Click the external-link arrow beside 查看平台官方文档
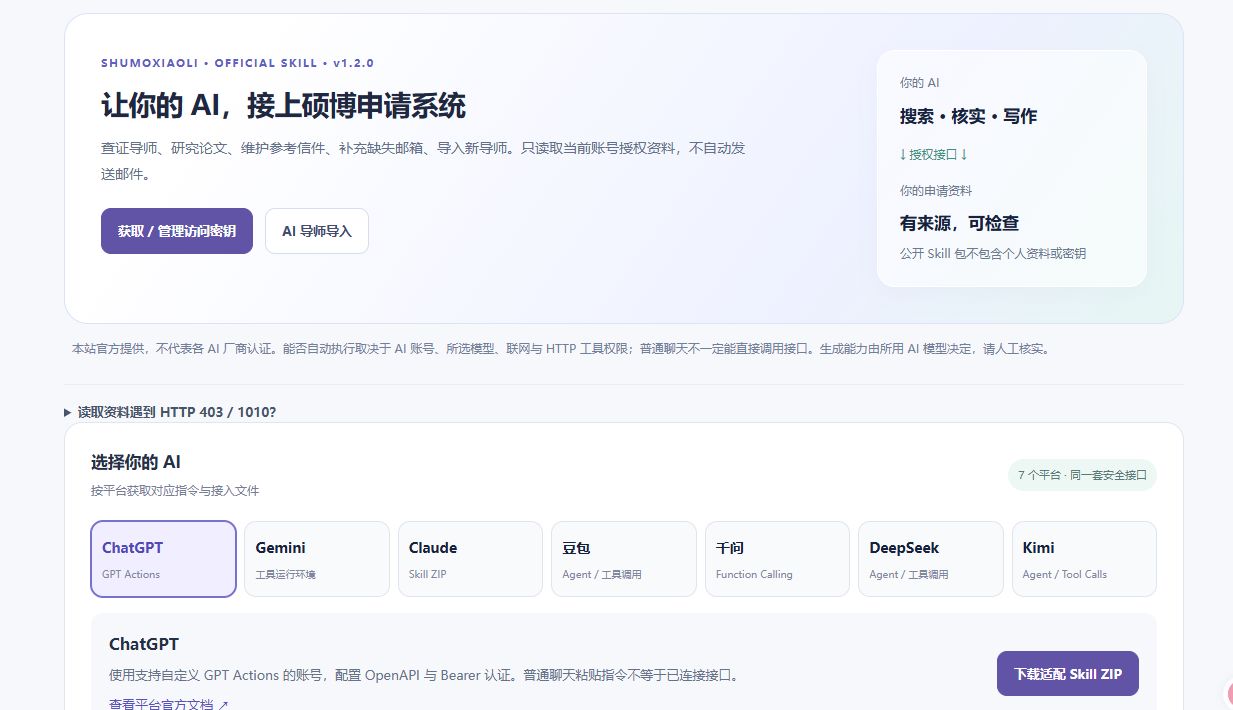The height and width of the screenshot is (710, 1233). (223, 704)
